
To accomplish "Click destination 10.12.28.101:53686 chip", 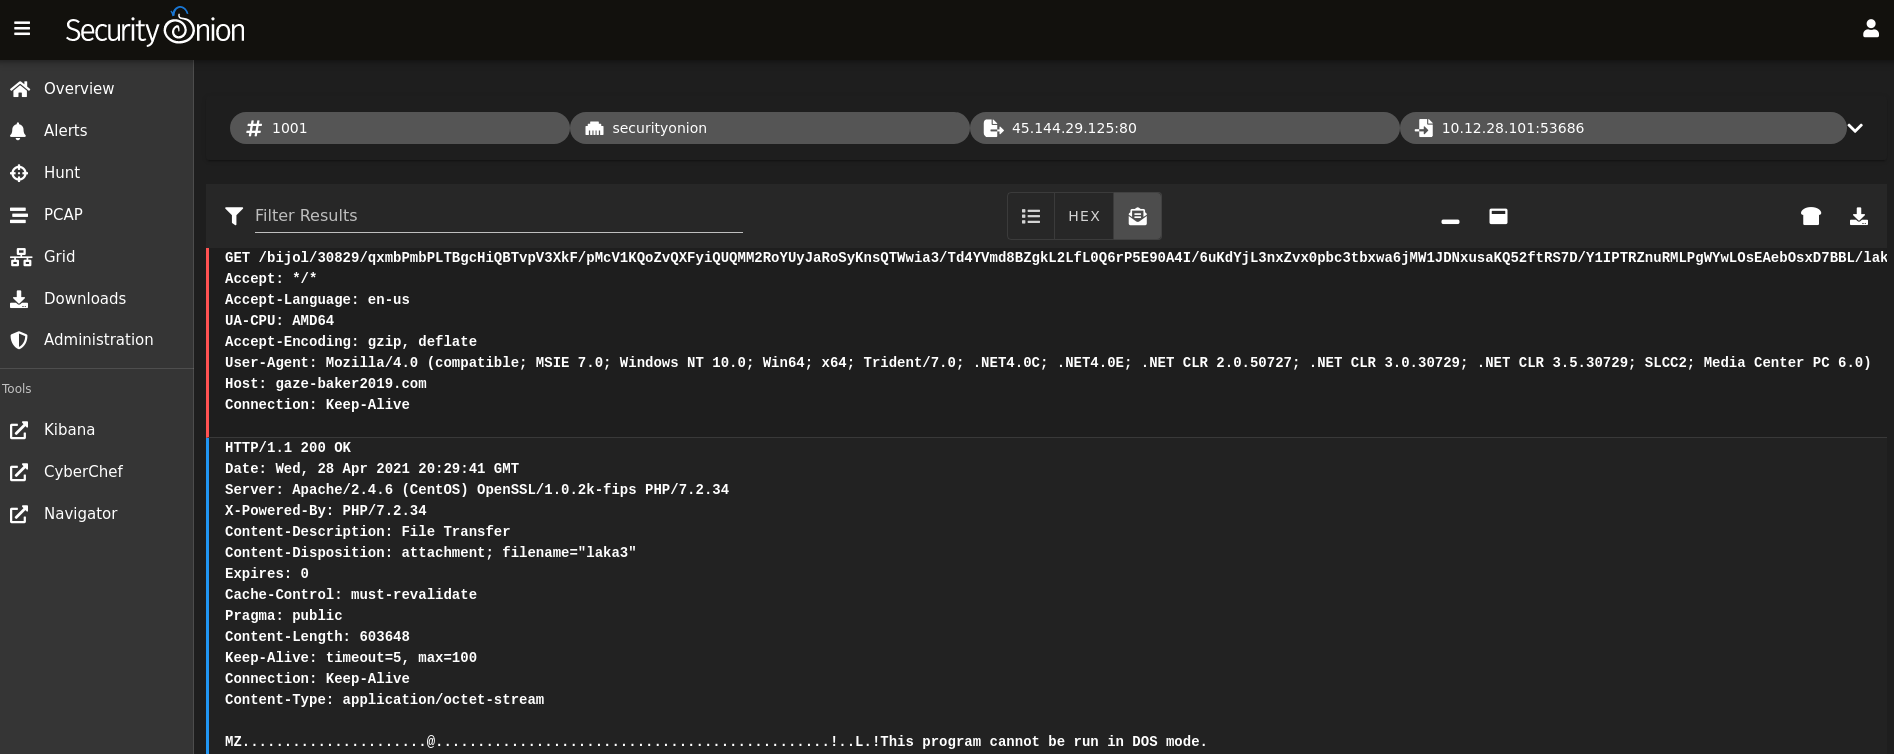I will (x=1623, y=128).
